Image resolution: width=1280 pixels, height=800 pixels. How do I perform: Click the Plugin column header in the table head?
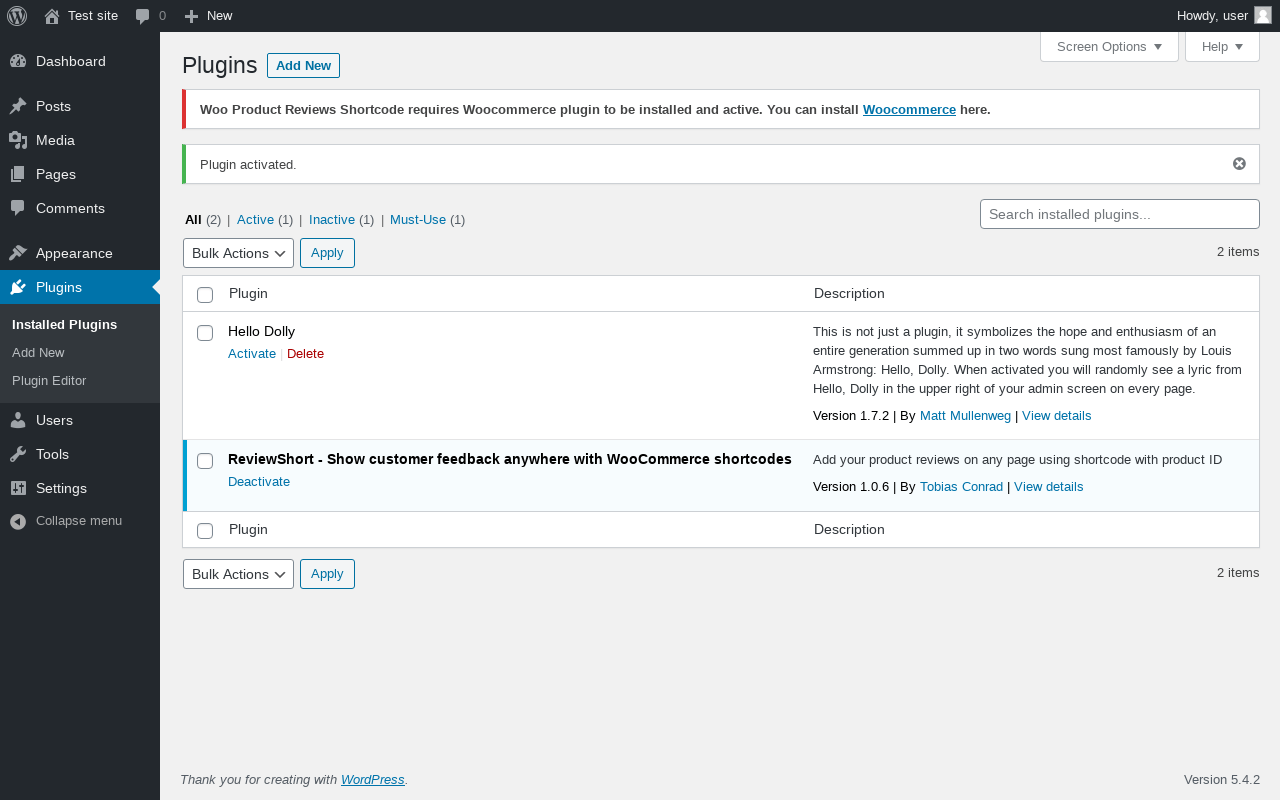coord(248,293)
